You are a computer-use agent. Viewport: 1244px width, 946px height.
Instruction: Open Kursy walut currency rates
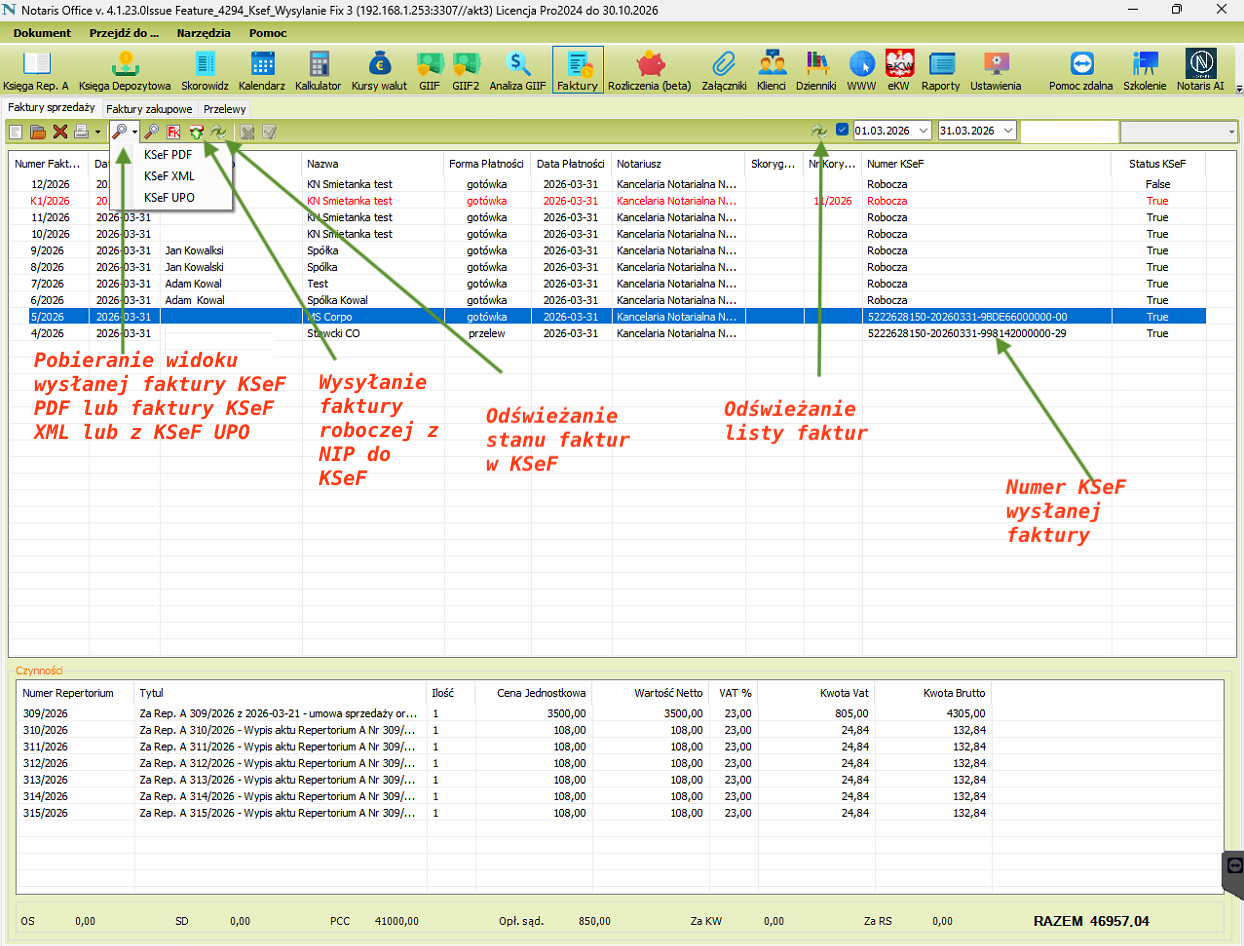click(x=379, y=70)
